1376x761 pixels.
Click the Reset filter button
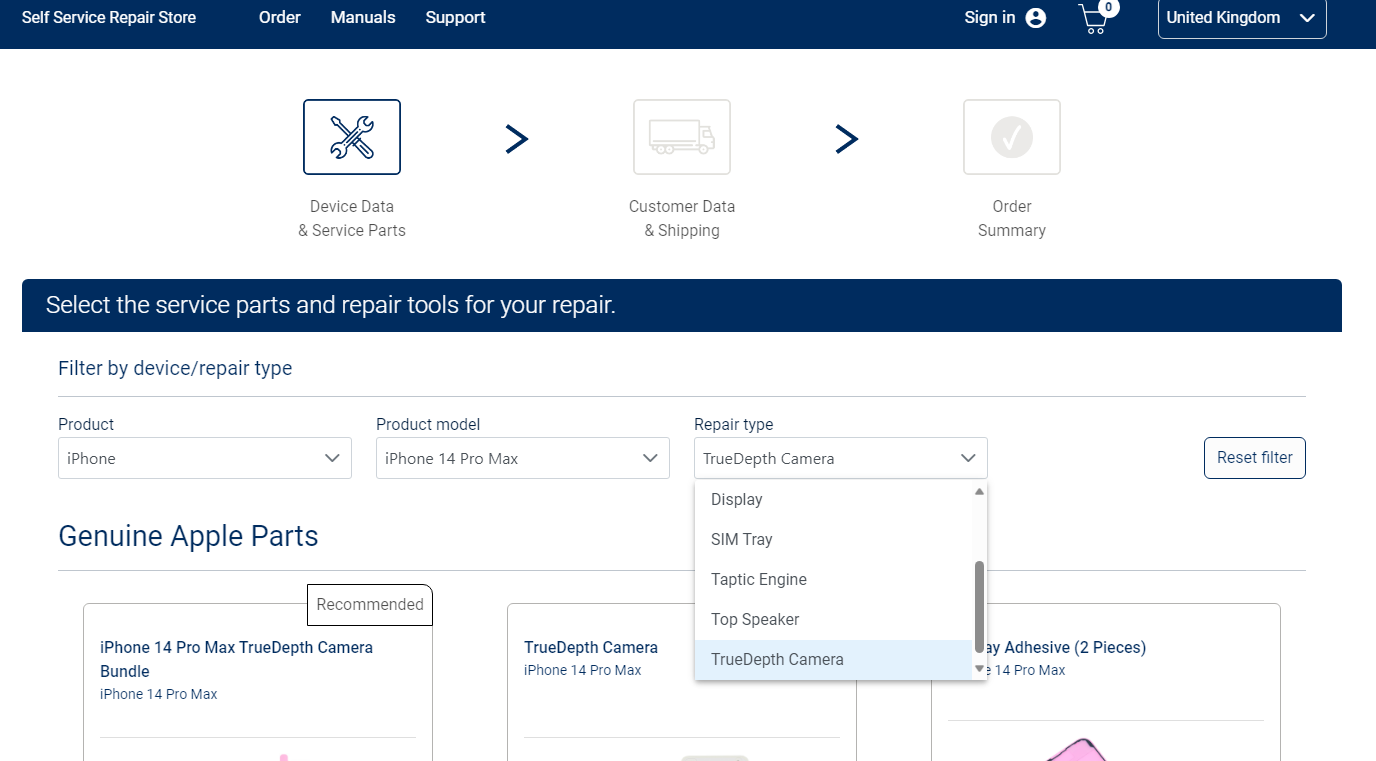coord(1255,458)
